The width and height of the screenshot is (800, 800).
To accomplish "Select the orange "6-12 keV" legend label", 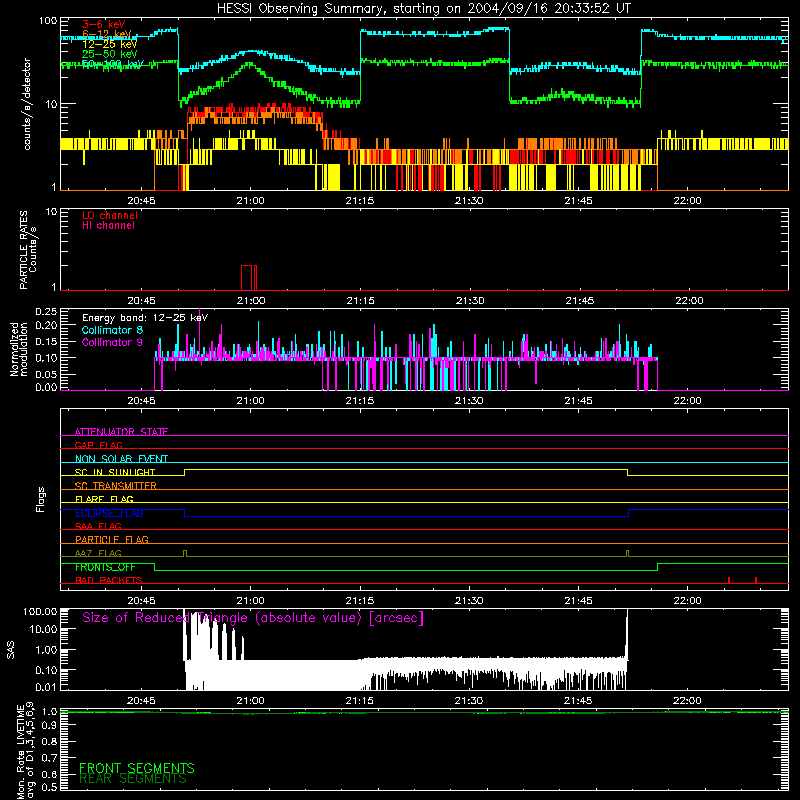I will pyautogui.click(x=107, y=34).
